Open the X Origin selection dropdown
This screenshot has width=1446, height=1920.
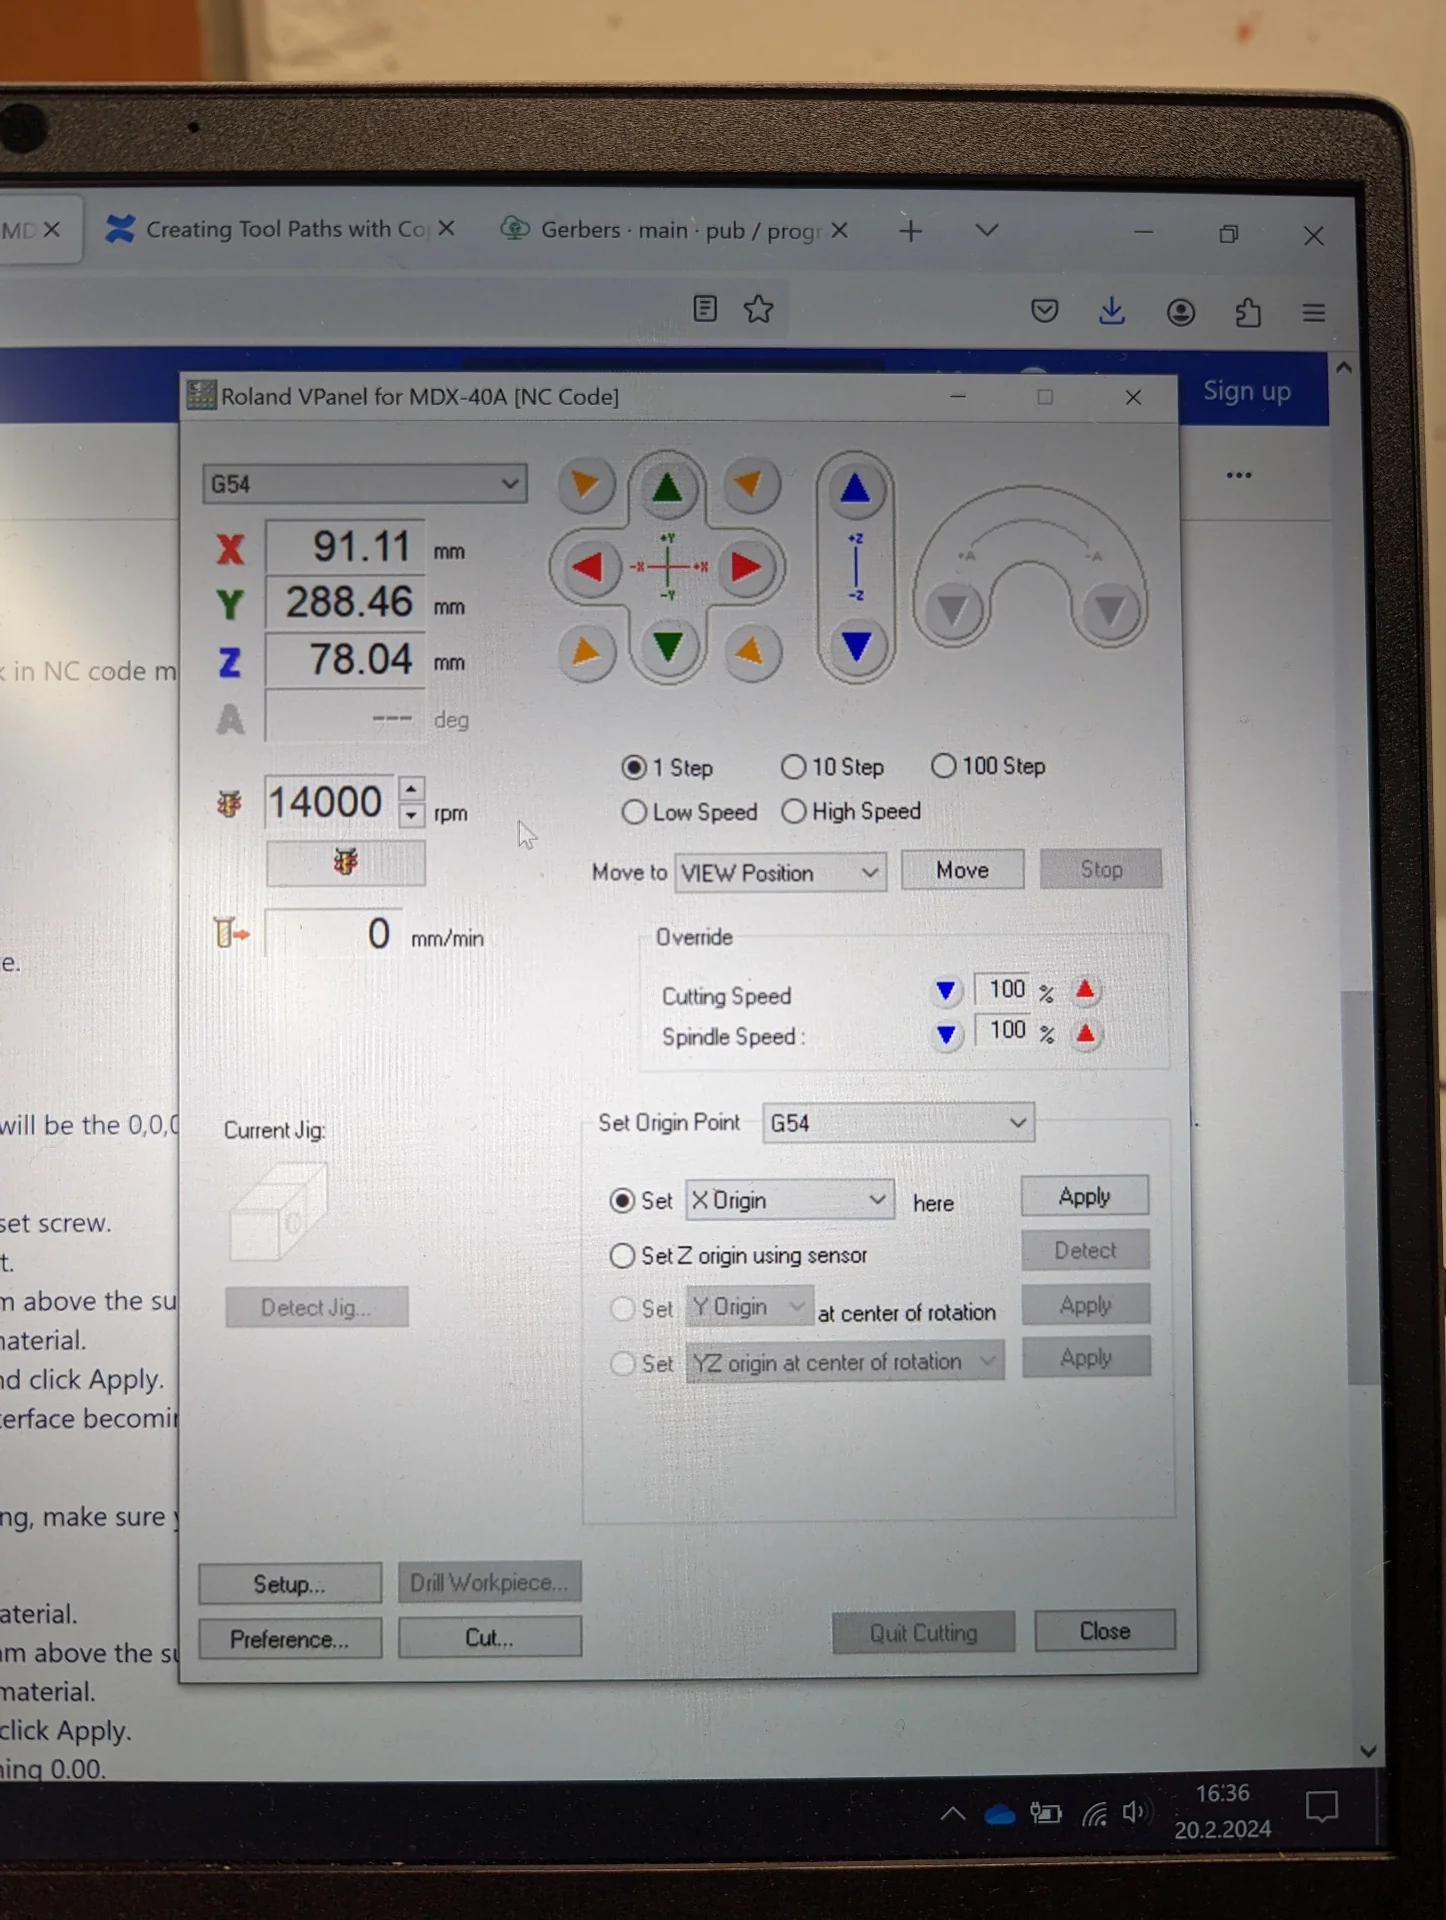click(789, 1200)
